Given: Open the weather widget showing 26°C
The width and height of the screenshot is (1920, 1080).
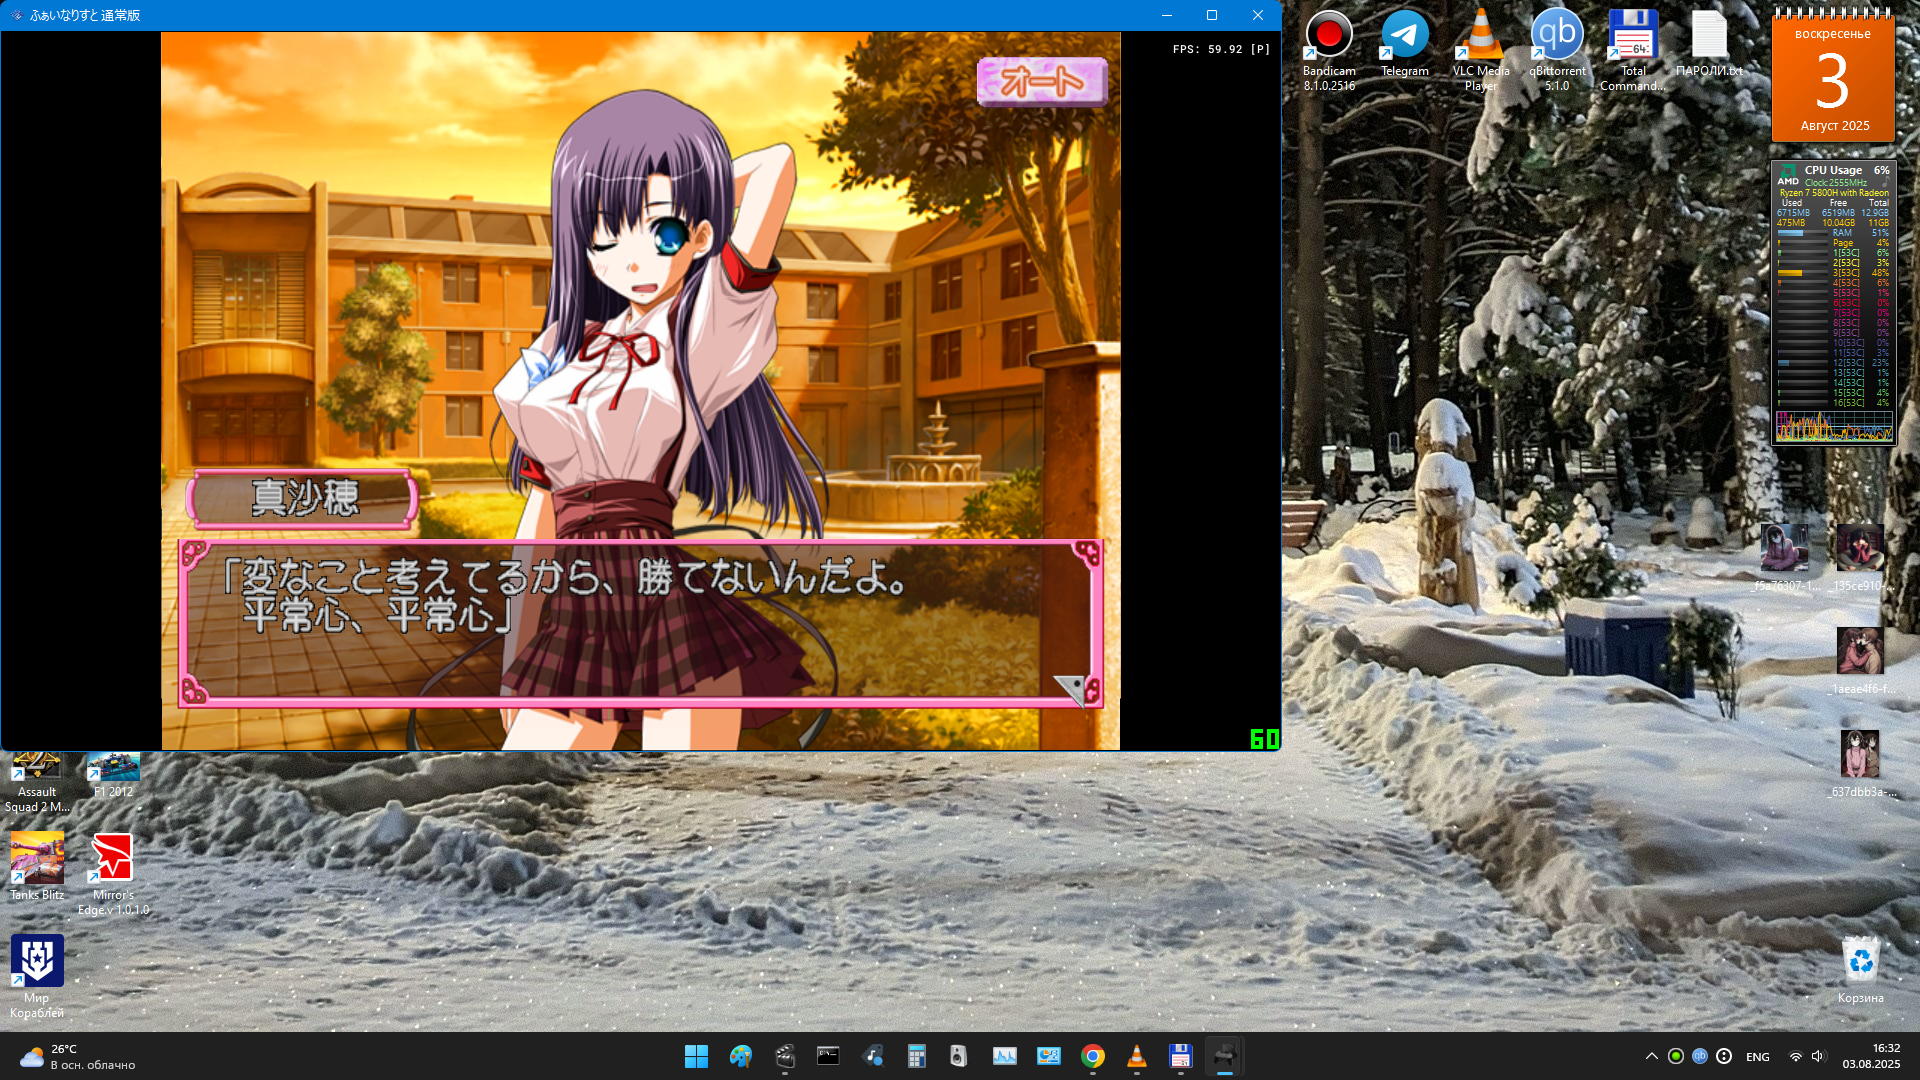Looking at the screenshot, I should (78, 1056).
